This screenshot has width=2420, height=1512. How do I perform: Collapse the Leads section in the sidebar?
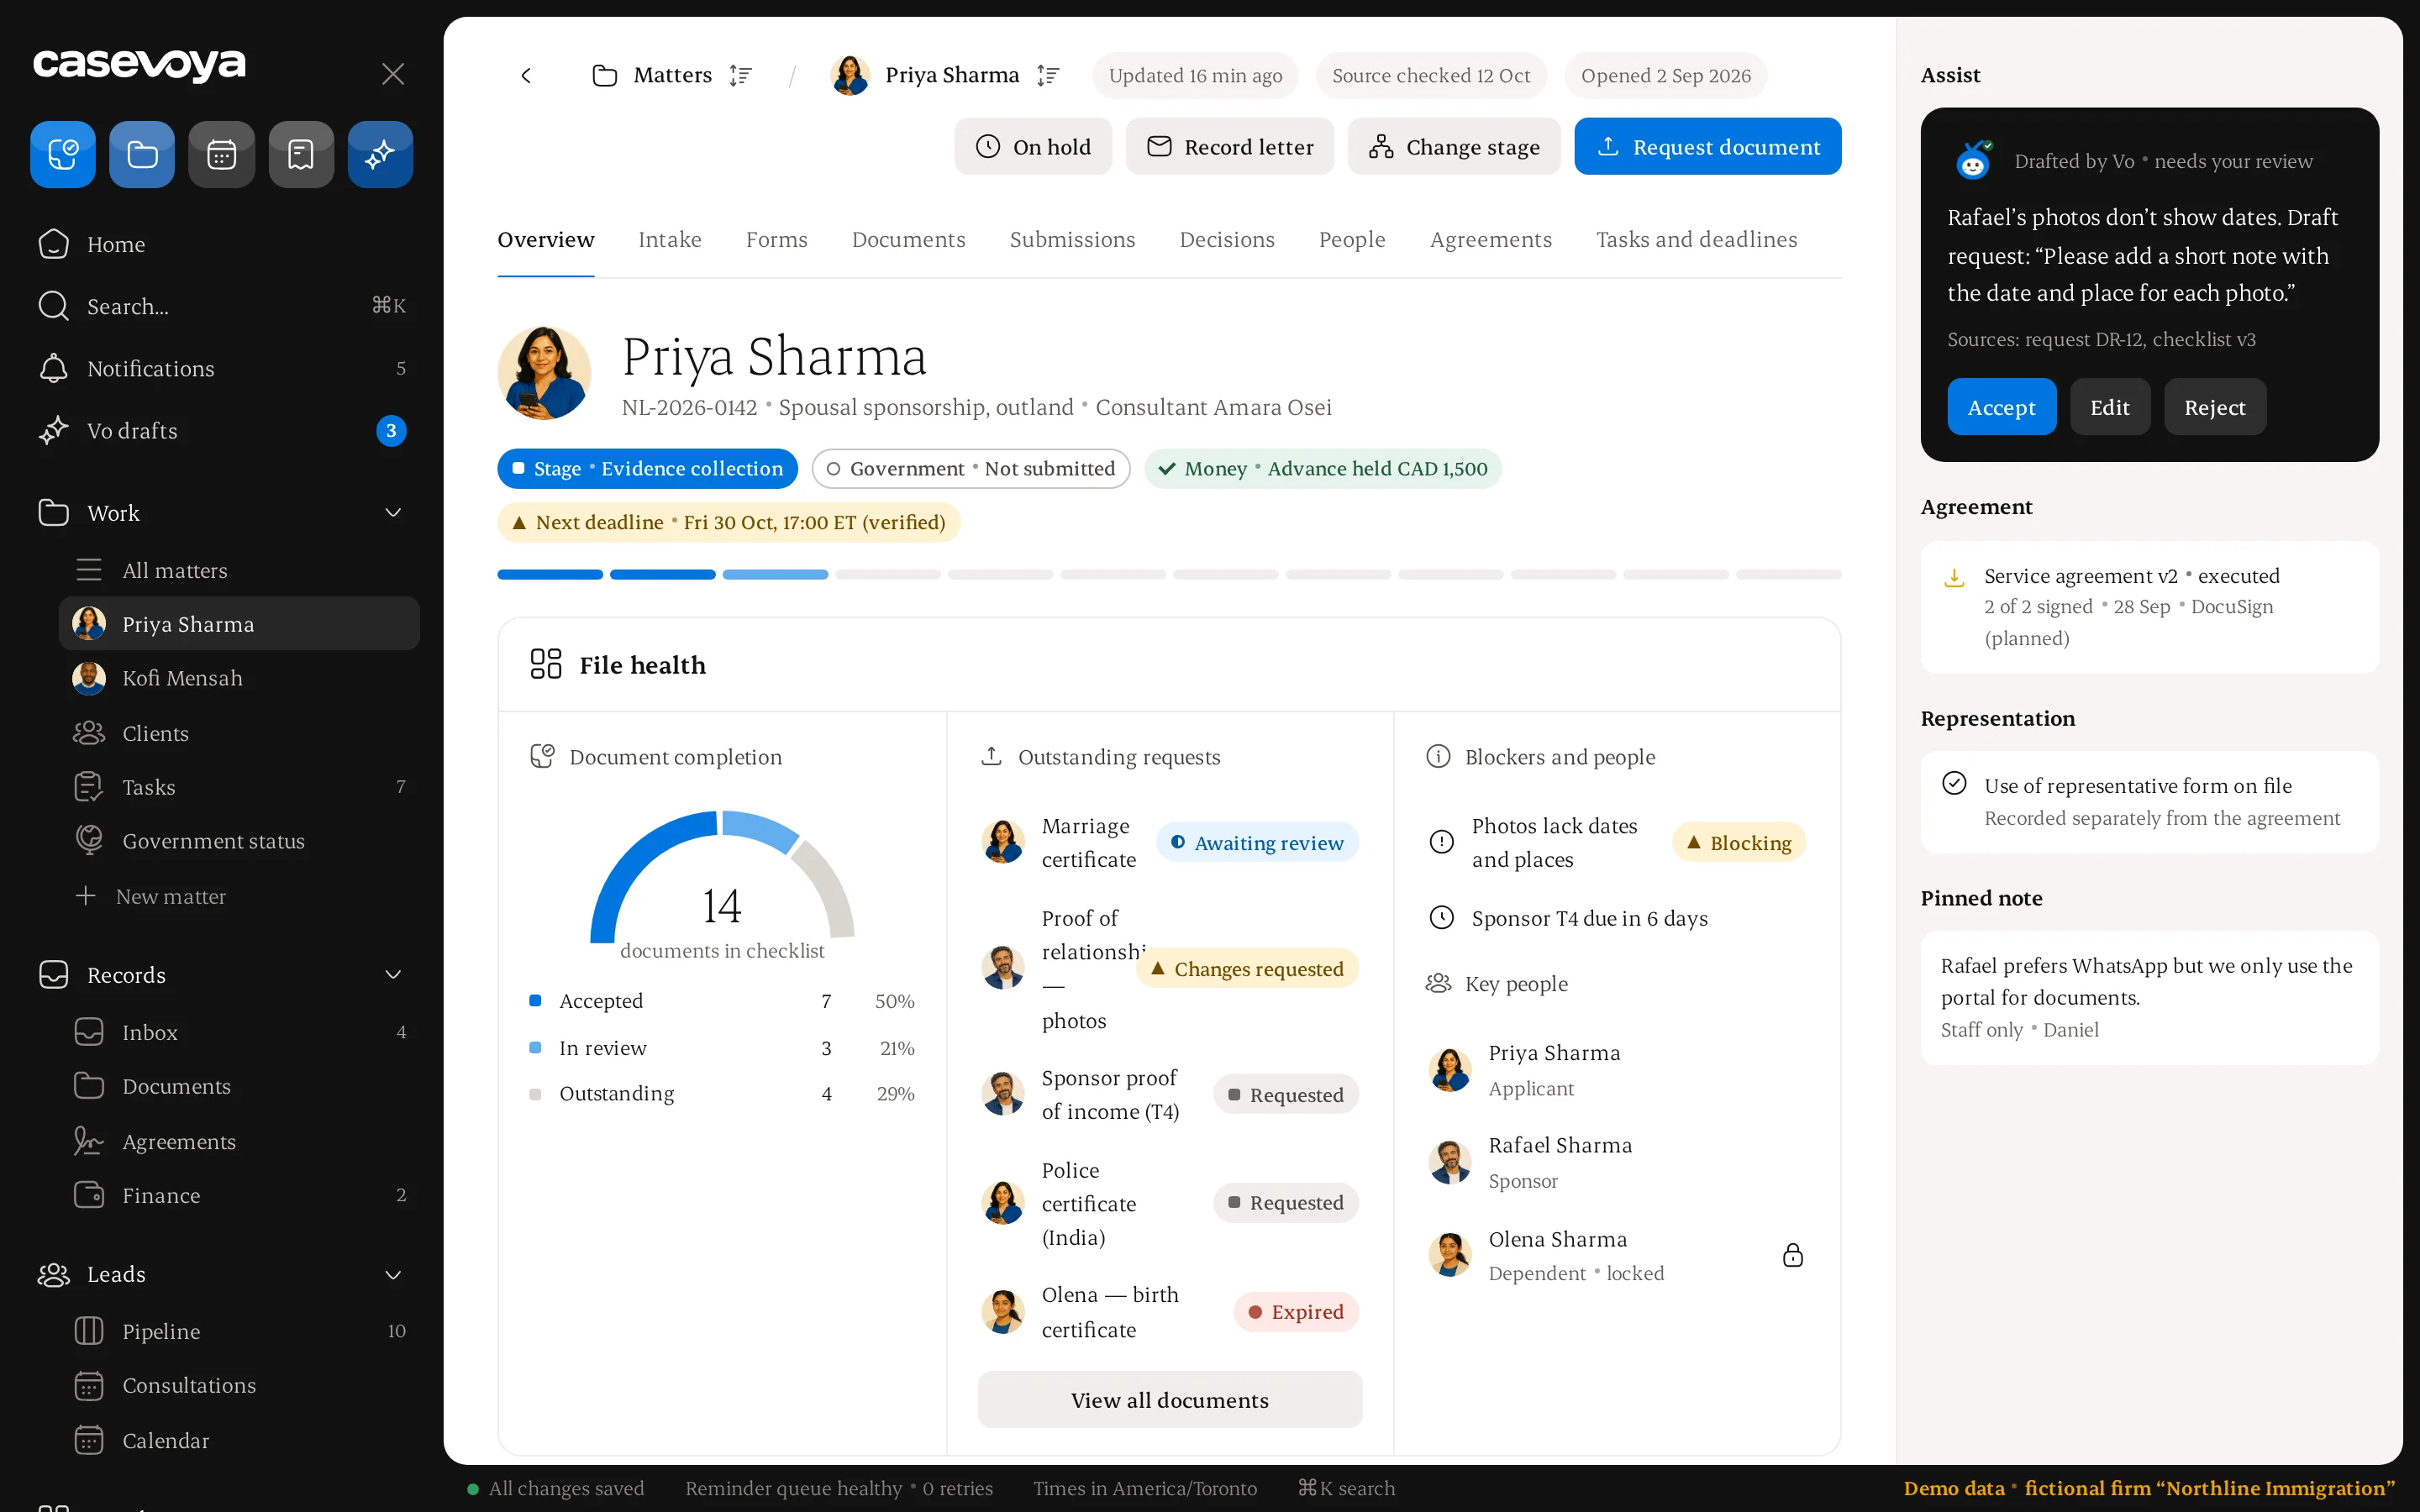[x=393, y=1274]
